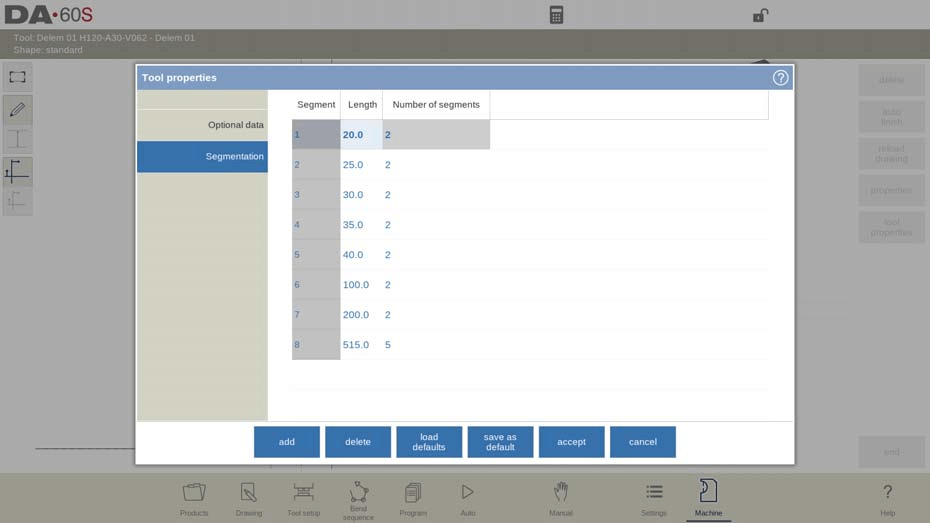This screenshot has height=523, width=930.
Task: Click the load defaults button
Action: [429, 442]
